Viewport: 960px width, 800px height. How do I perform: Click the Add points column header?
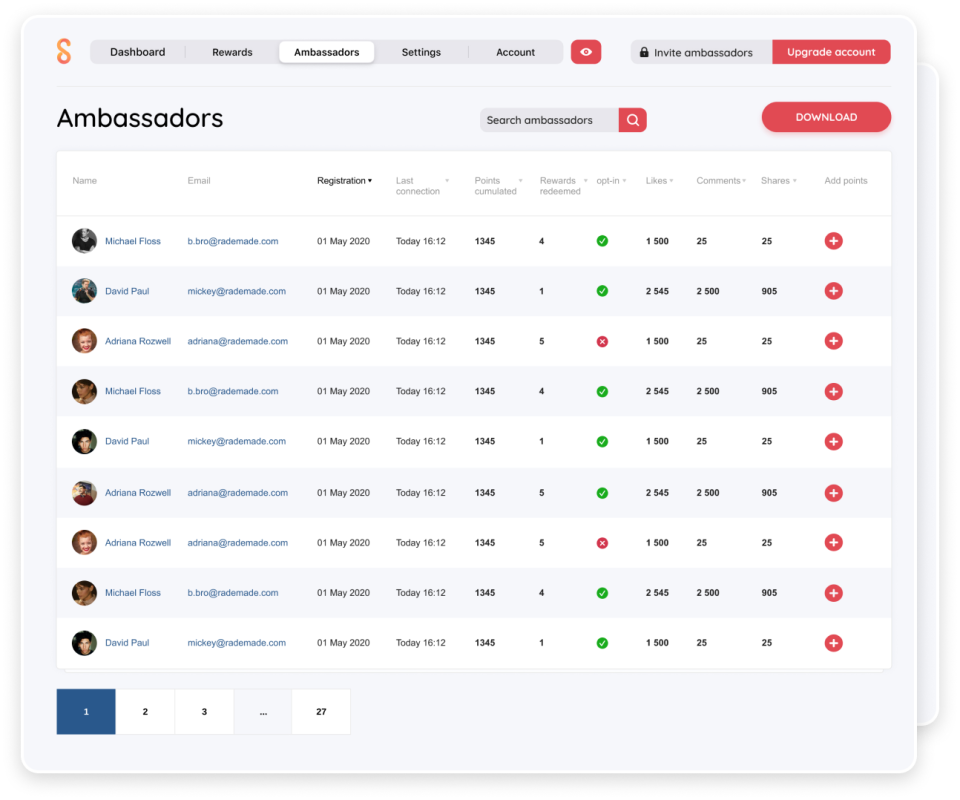point(846,181)
